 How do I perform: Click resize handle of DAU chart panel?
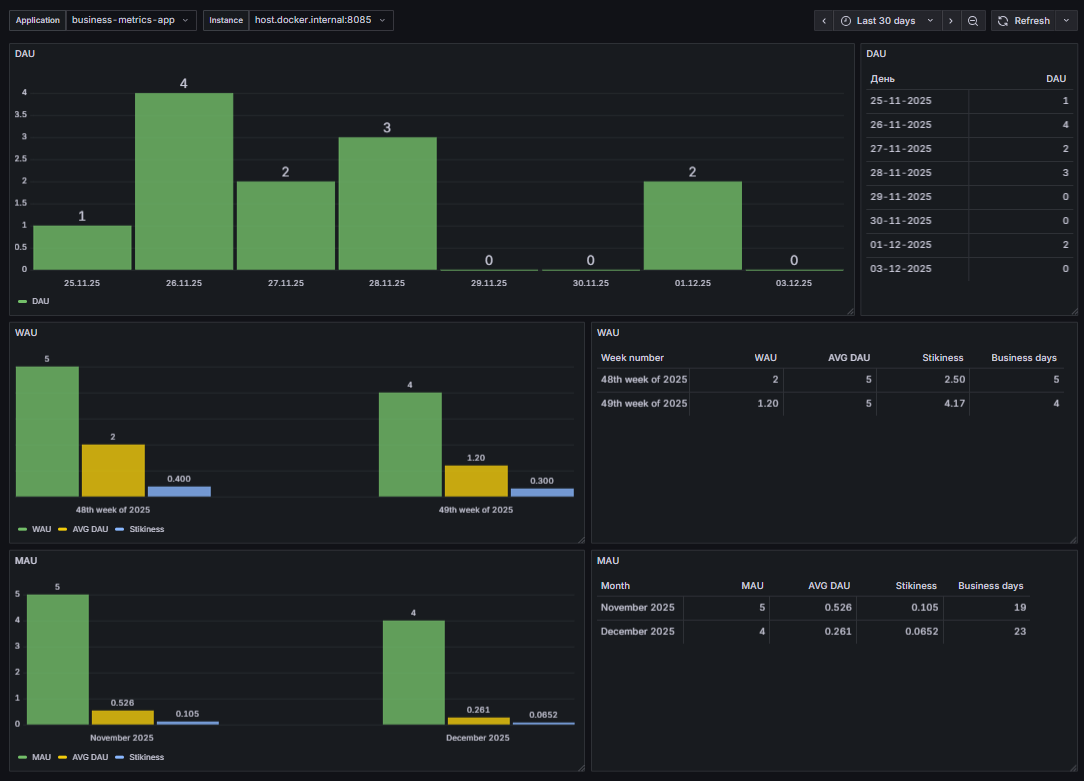click(x=850, y=311)
